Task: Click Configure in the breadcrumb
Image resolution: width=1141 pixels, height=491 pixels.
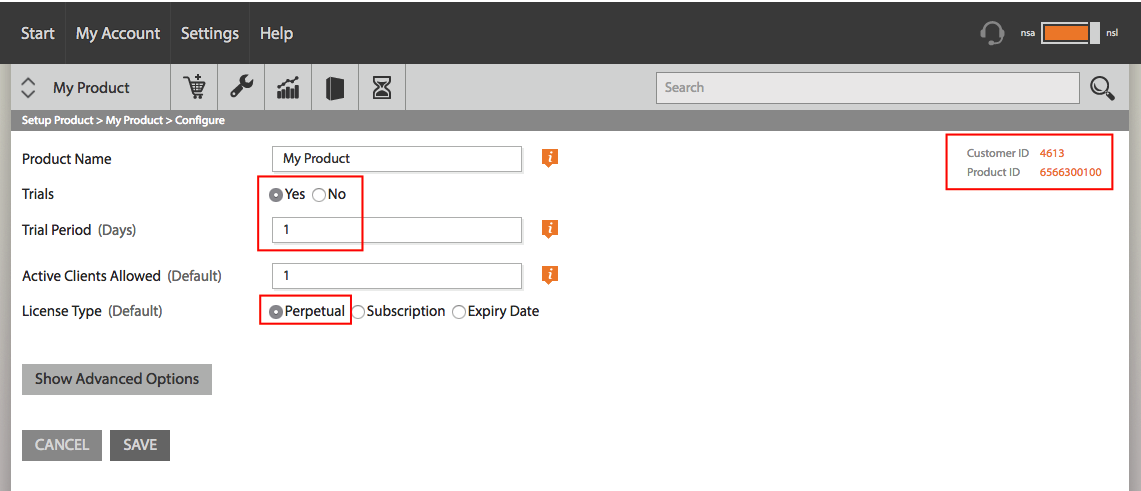Action: [x=200, y=120]
